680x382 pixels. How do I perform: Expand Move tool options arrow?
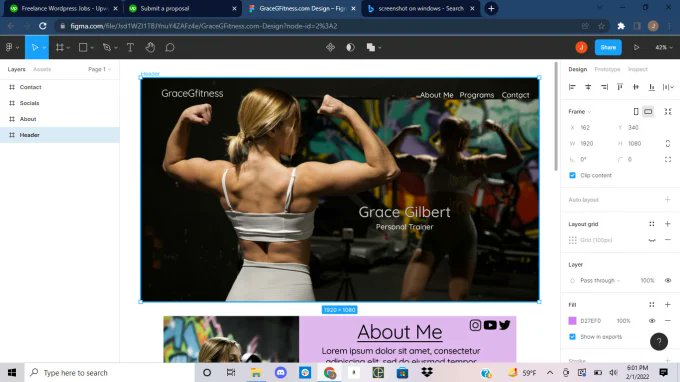tap(44, 48)
